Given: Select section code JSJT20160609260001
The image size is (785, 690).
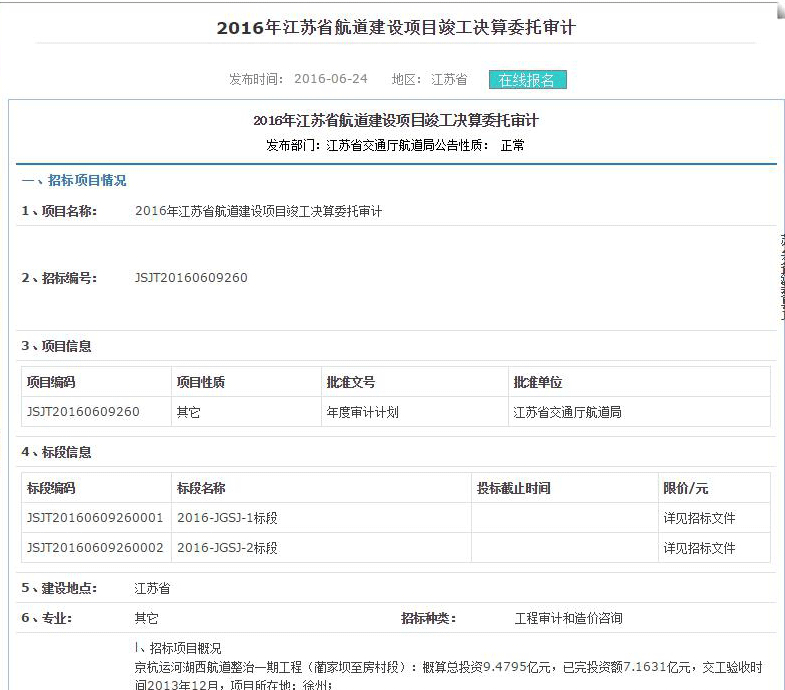Looking at the screenshot, I should (x=95, y=518).
